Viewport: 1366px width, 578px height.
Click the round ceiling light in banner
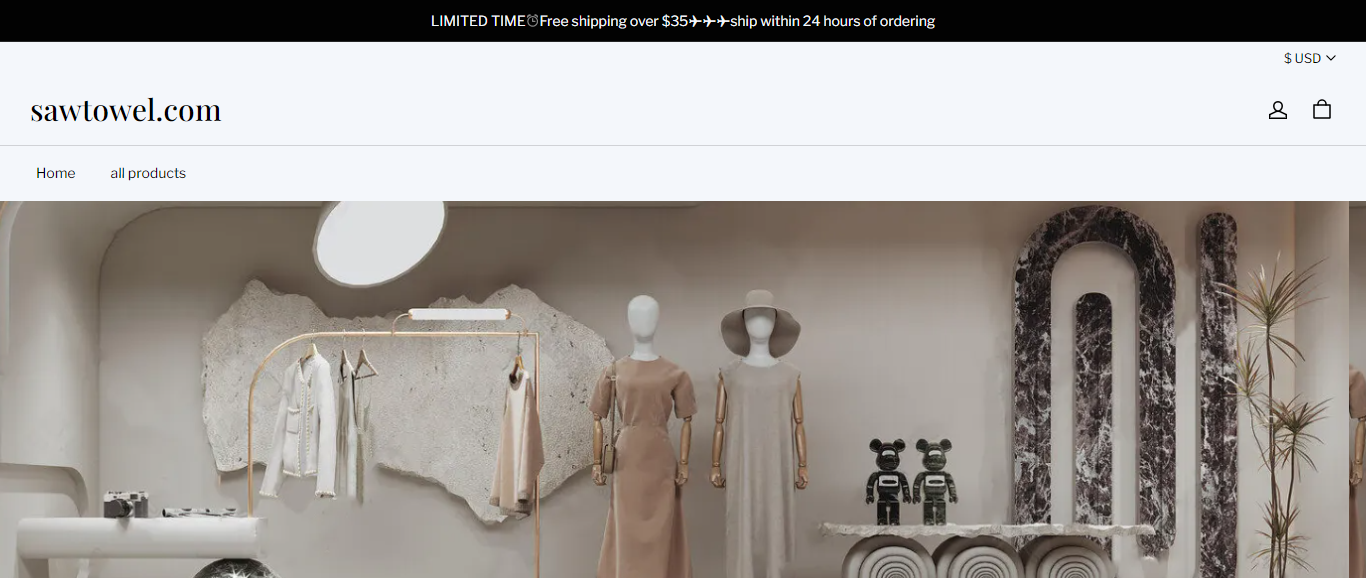tap(380, 242)
